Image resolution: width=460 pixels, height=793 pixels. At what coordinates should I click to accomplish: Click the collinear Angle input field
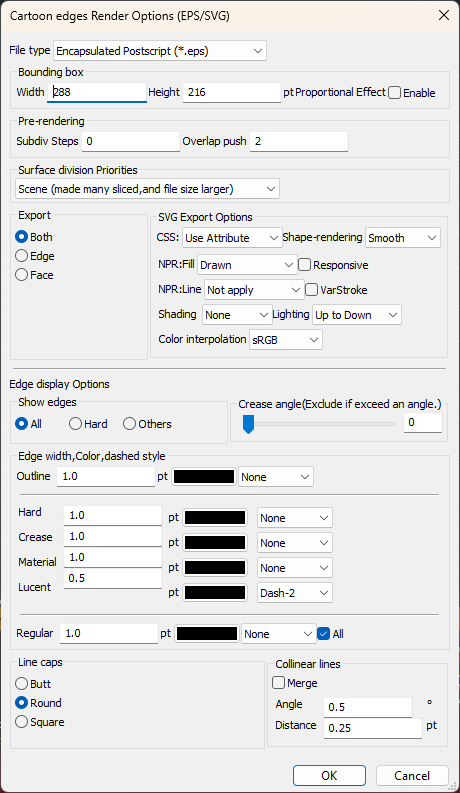pos(368,707)
